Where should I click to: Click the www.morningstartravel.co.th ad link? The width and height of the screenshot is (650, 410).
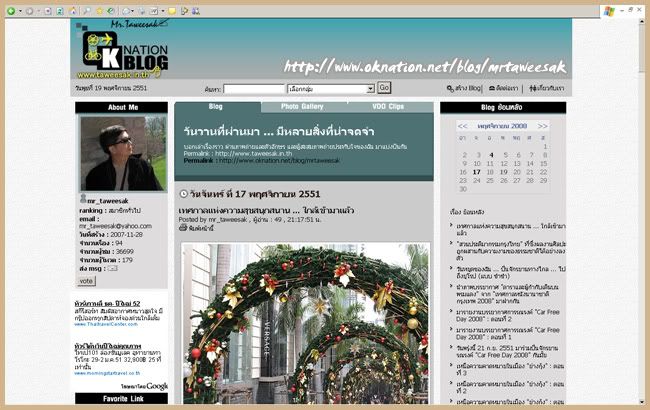point(107,373)
